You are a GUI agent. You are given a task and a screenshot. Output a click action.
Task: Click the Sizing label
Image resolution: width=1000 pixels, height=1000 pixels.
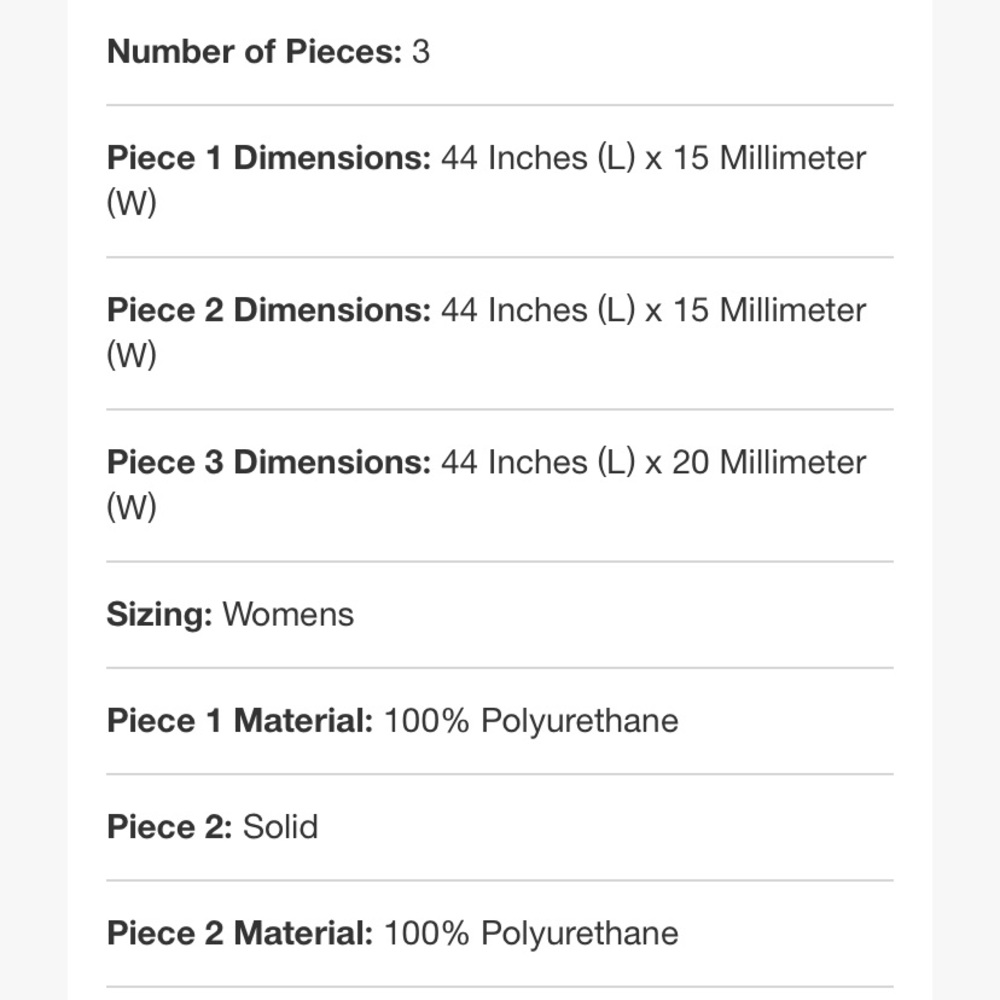click(159, 615)
